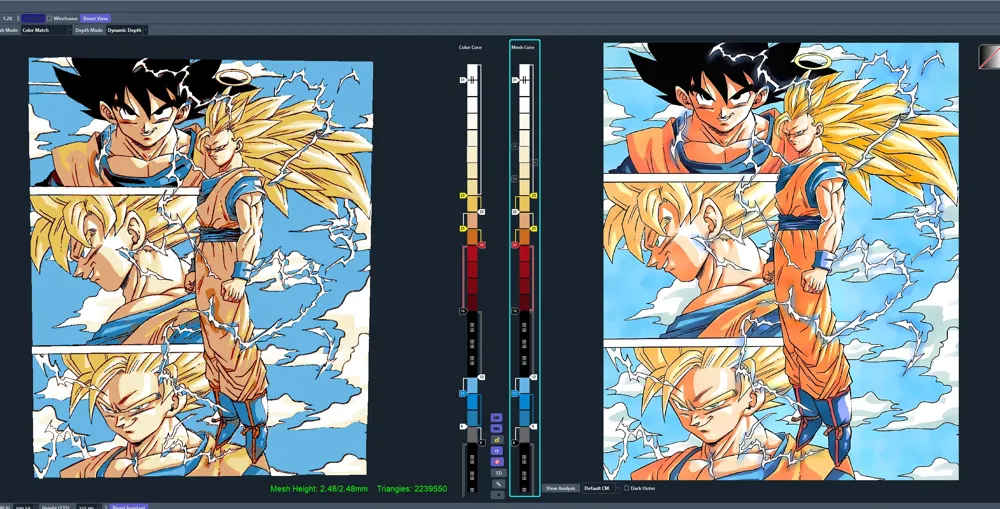1000x509 pixels.
Task: Open the Color Match mesh mode dropdown
Action: click(45, 30)
